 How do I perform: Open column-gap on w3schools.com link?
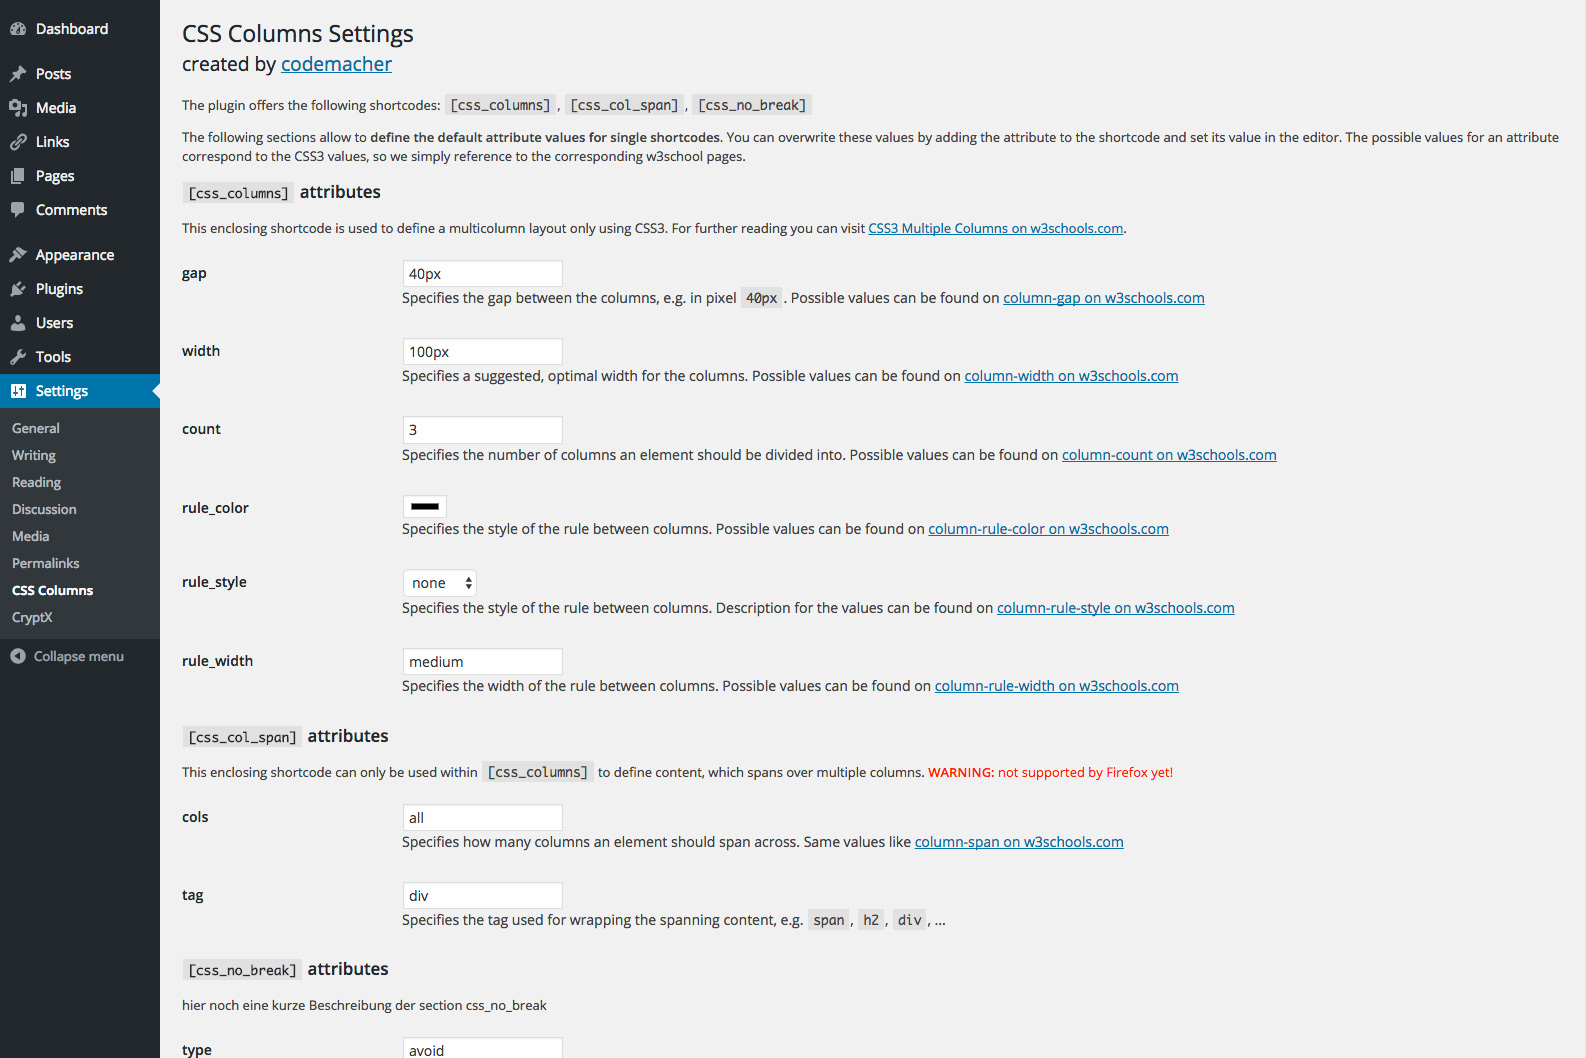pyautogui.click(x=1104, y=298)
